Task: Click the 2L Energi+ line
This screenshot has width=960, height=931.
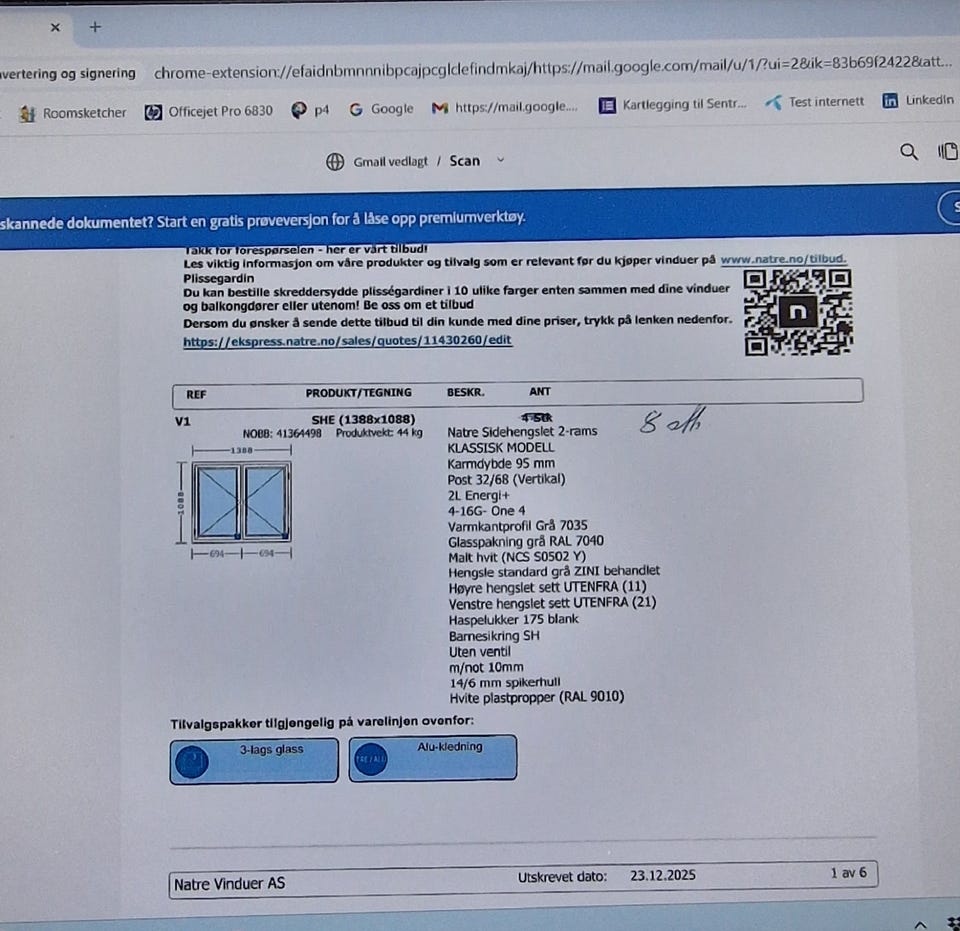Action: pyautogui.click(x=478, y=495)
